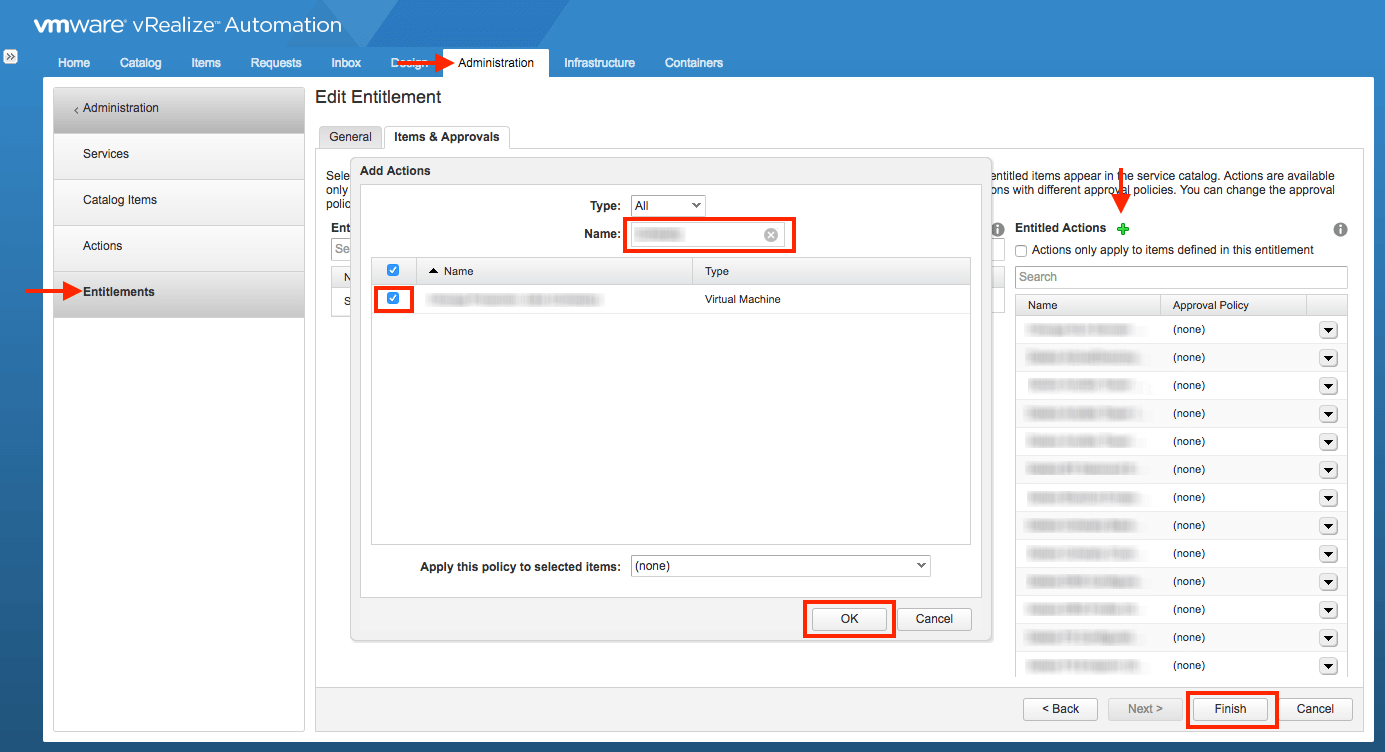Click the info icon beside Entitled Actions
This screenshot has height=752, width=1385.
point(1341,229)
